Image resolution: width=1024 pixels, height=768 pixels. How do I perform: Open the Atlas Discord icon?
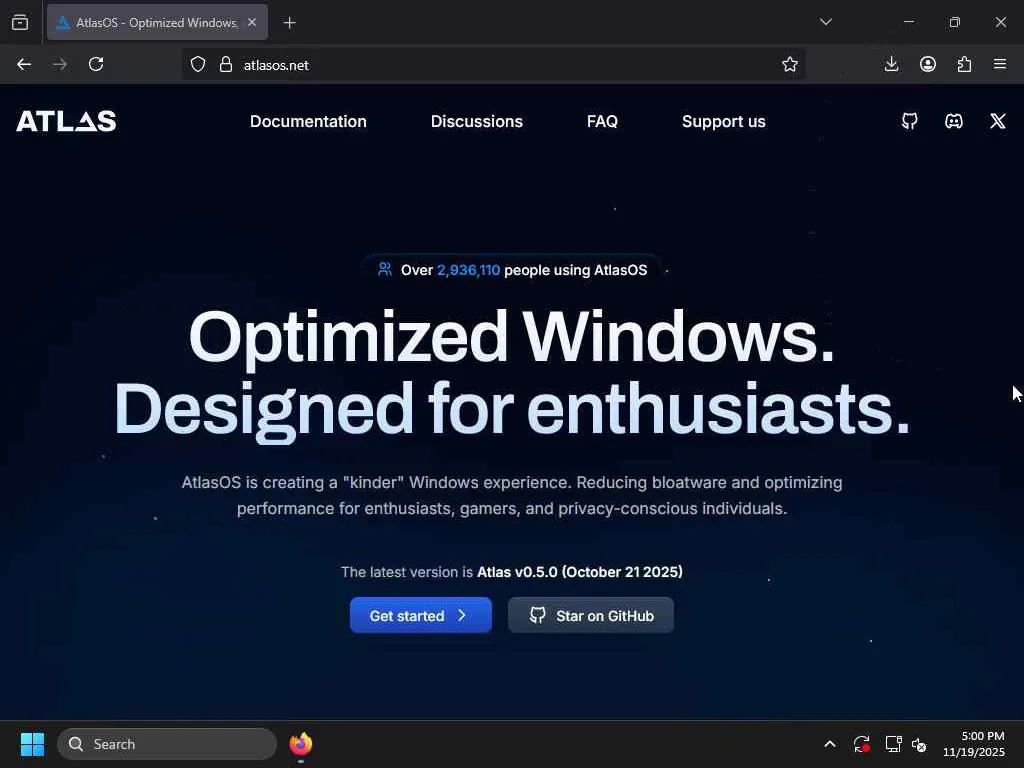[x=953, y=121]
